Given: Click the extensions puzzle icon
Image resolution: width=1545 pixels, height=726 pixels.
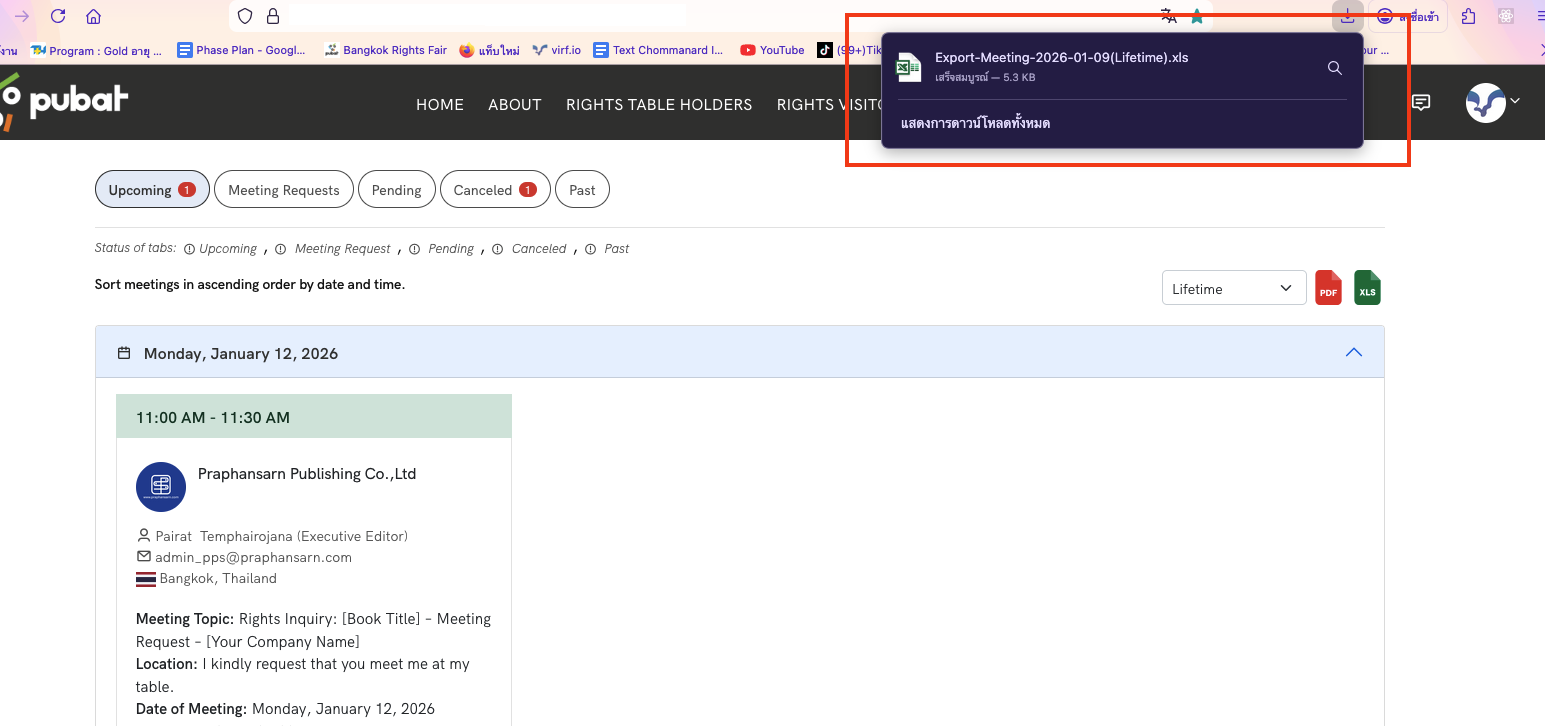Looking at the screenshot, I should tap(1467, 16).
